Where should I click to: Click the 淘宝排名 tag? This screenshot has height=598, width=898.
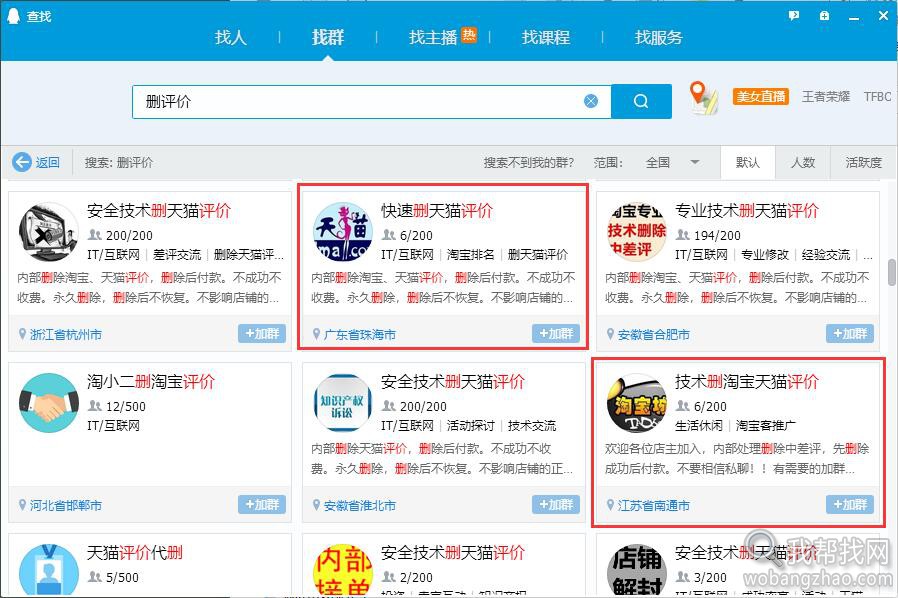coord(470,255)
